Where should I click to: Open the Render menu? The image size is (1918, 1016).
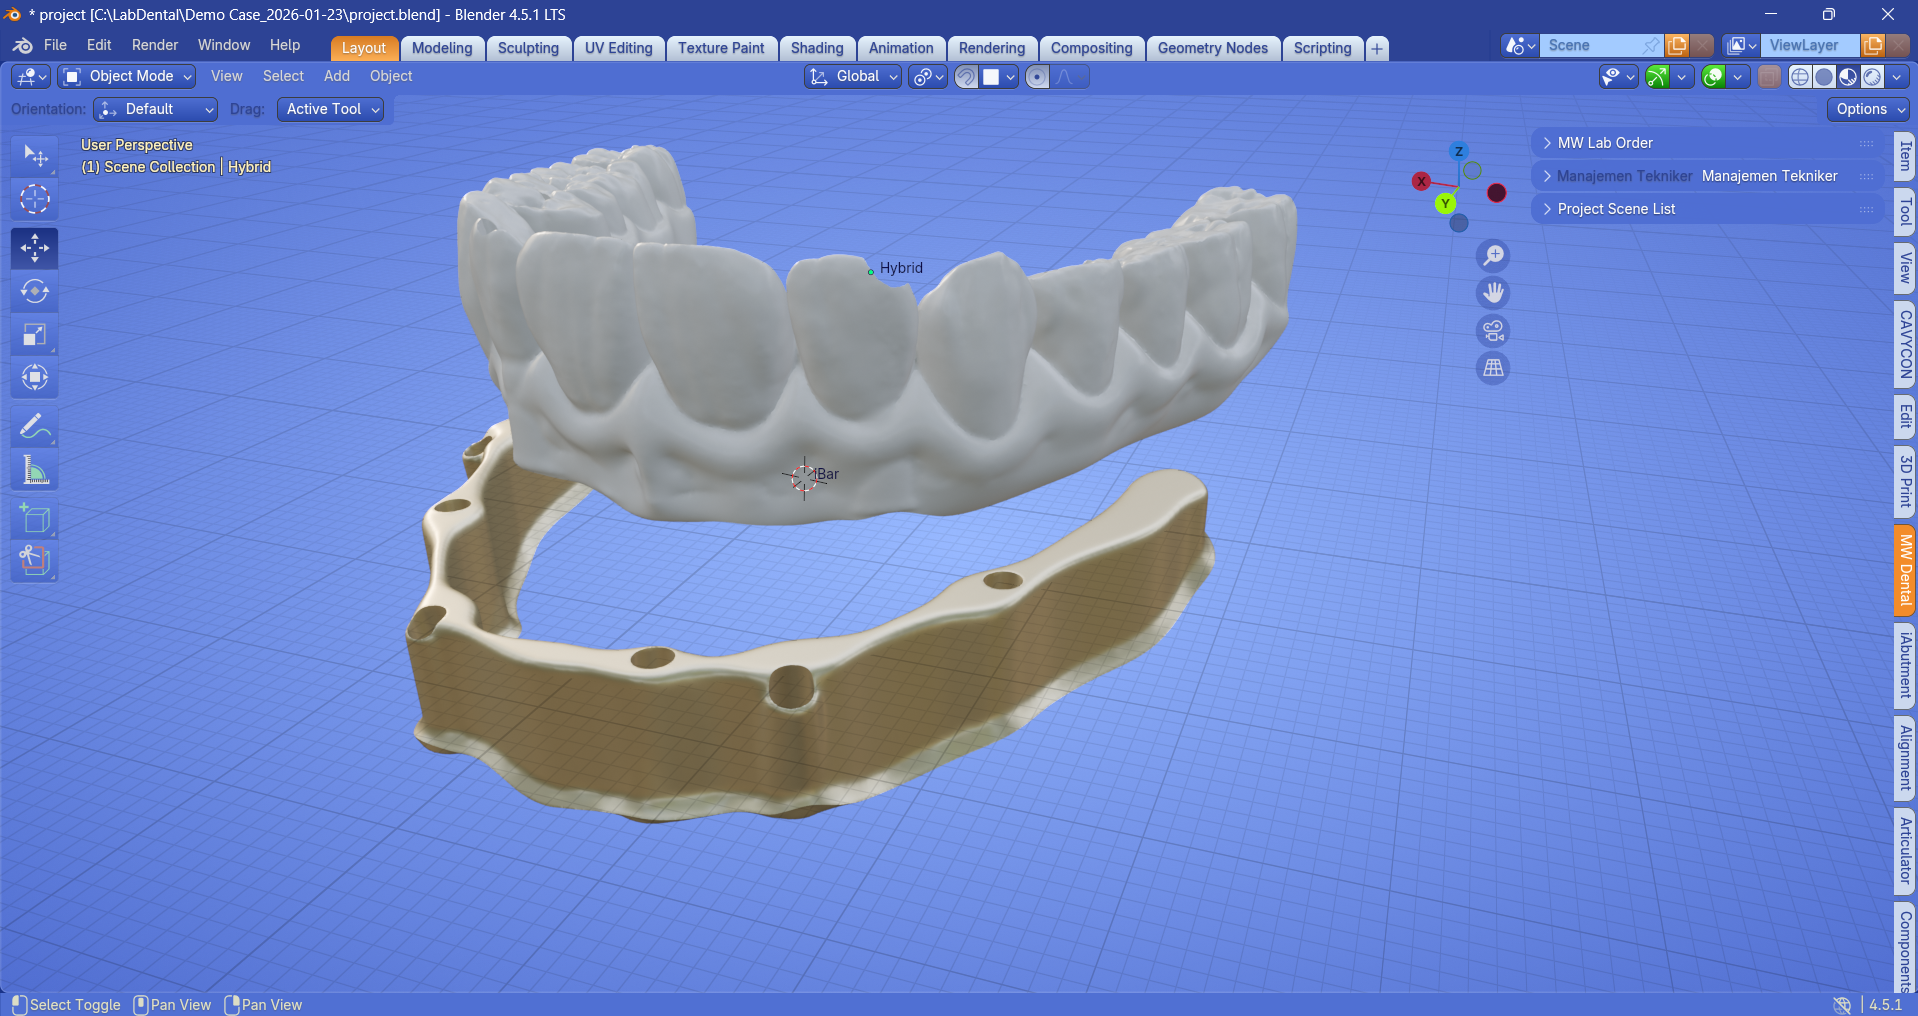154,45
